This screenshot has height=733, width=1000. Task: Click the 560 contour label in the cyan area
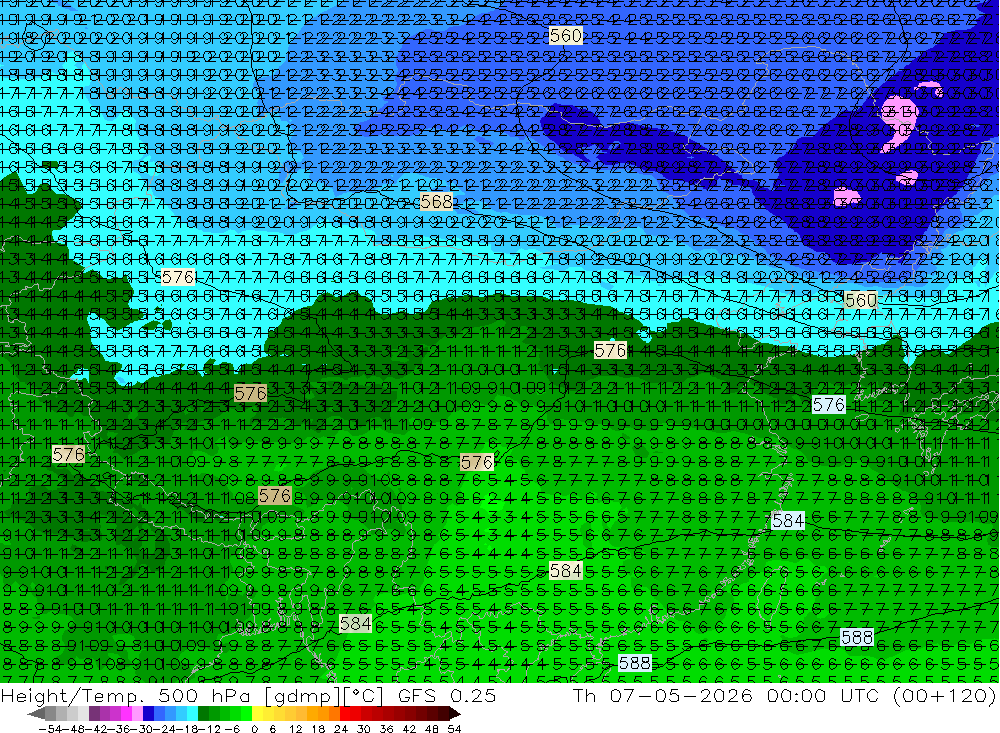click(860, 300)
